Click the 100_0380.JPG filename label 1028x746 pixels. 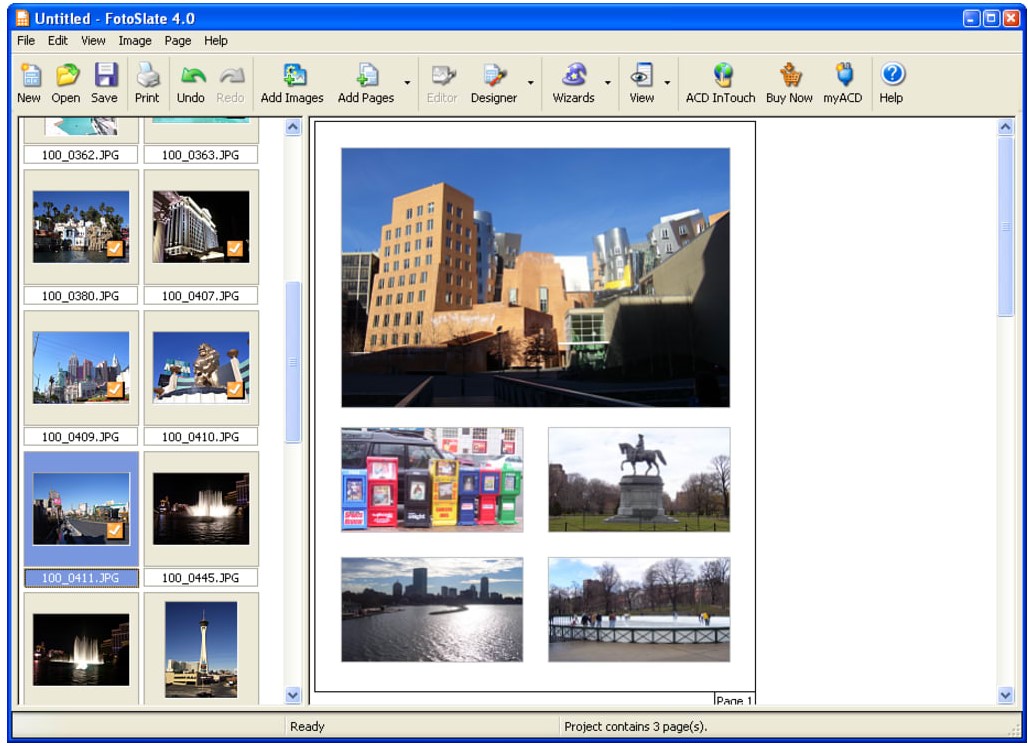click(81, 296)
